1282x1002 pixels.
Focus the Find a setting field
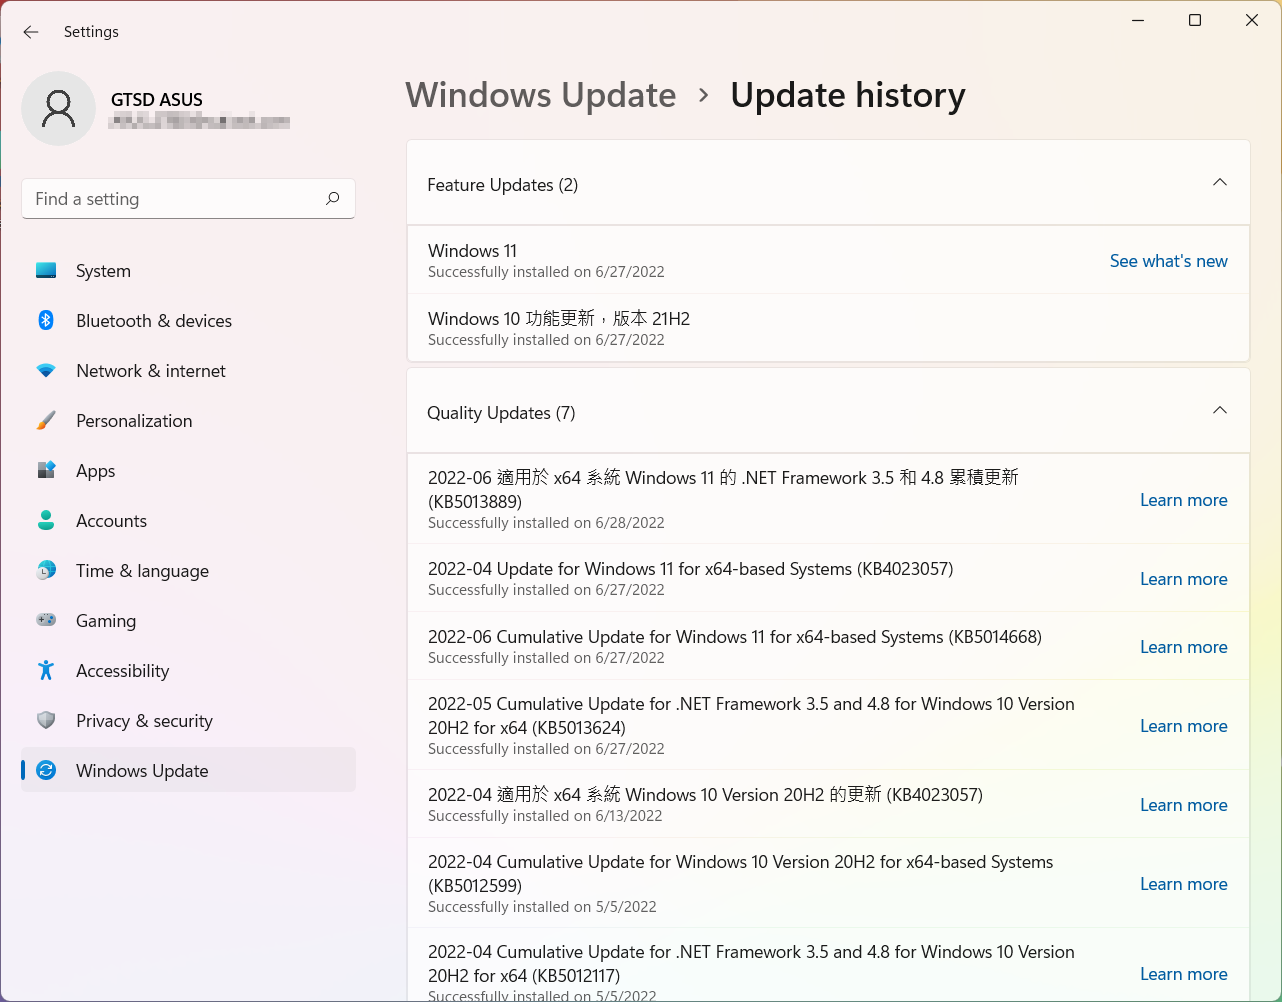(x=188, y=199)
